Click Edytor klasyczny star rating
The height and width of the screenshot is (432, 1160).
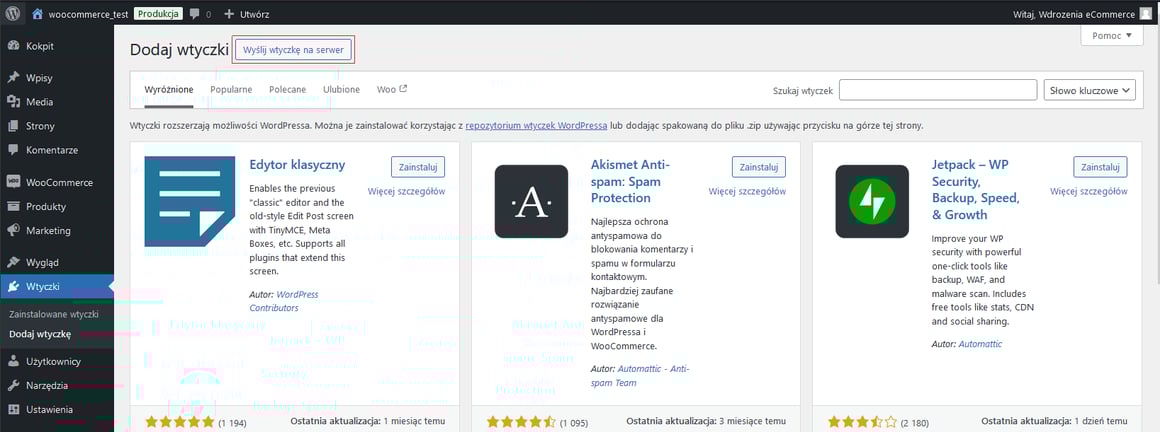(179, 422)
